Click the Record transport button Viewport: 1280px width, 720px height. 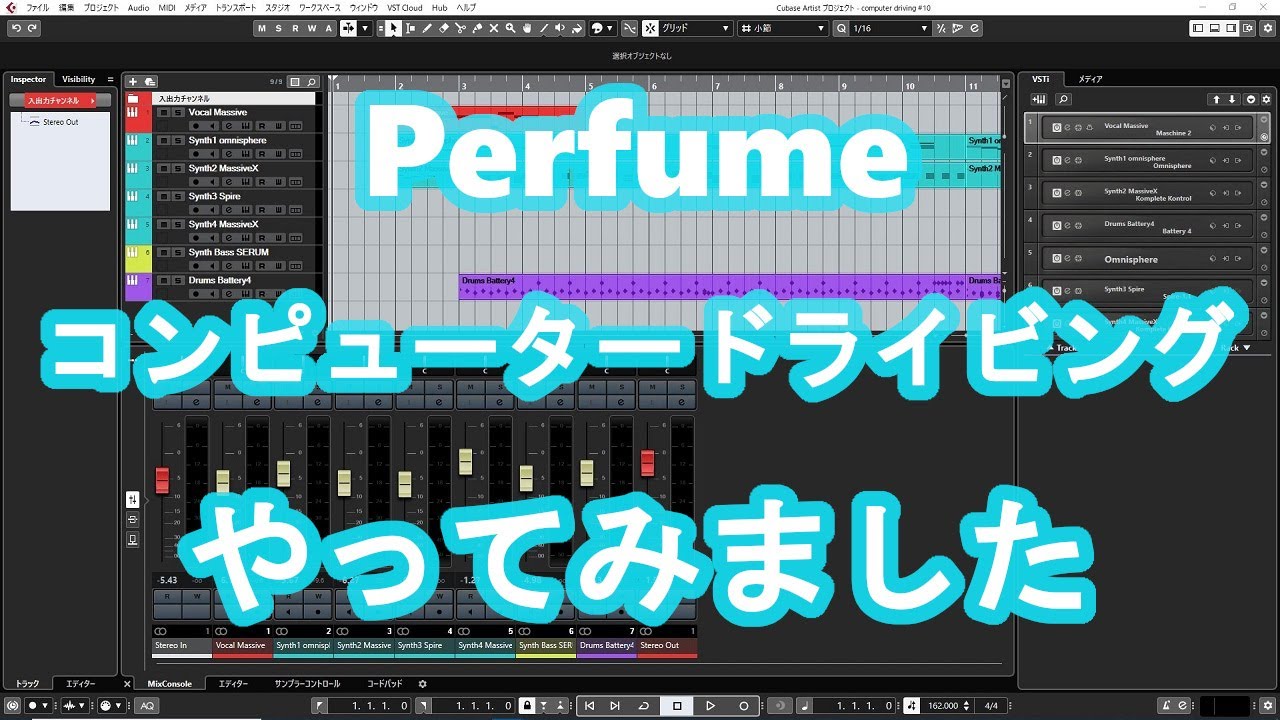(743, 705)
